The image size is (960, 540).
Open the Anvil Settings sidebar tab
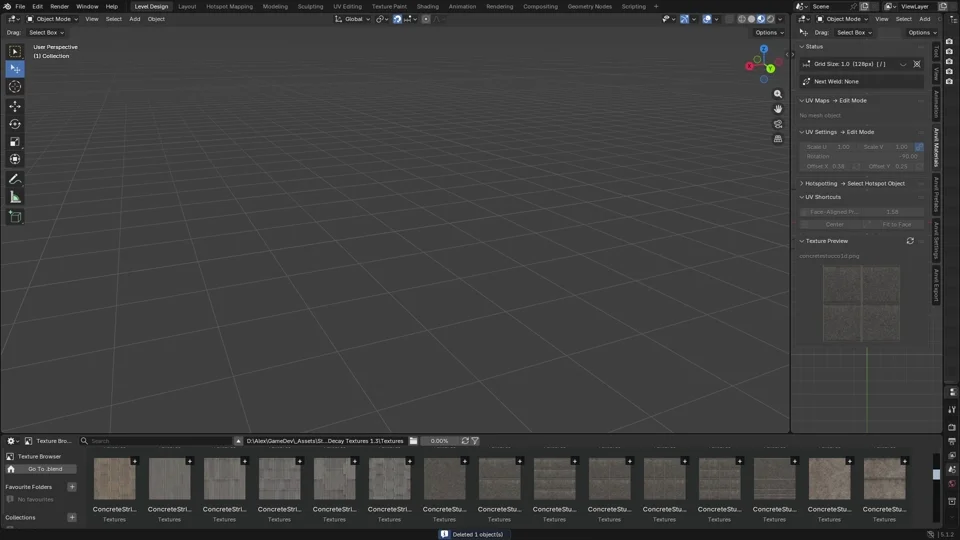tap(936, 240)
